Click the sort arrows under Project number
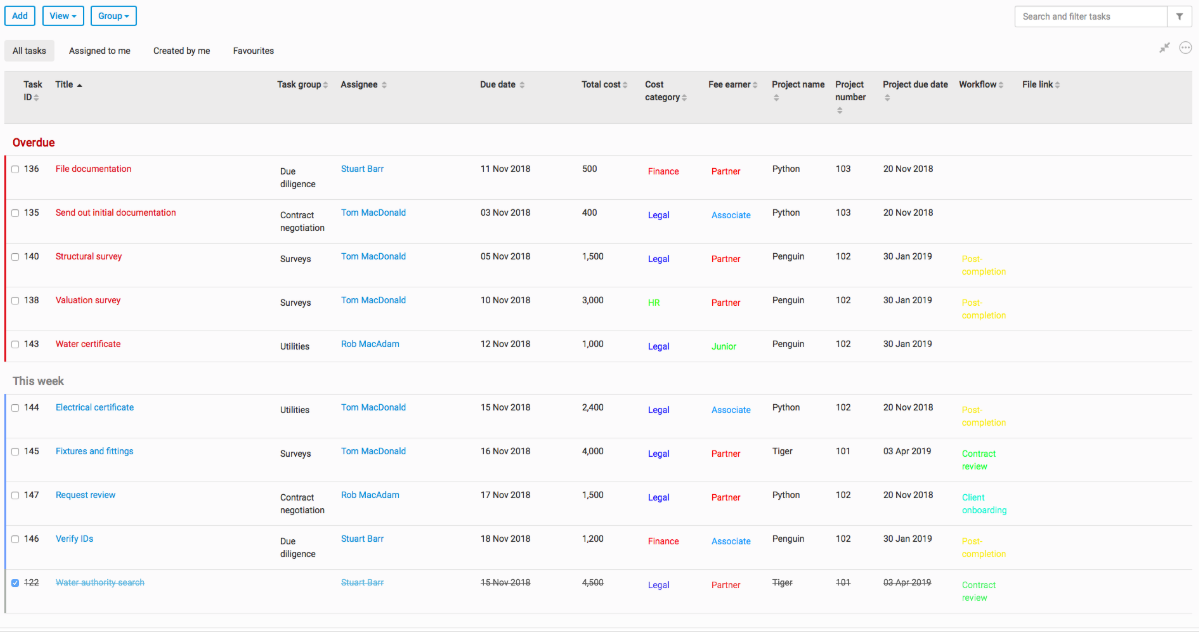Screen dimensions: 1199x633 [840, 111]
